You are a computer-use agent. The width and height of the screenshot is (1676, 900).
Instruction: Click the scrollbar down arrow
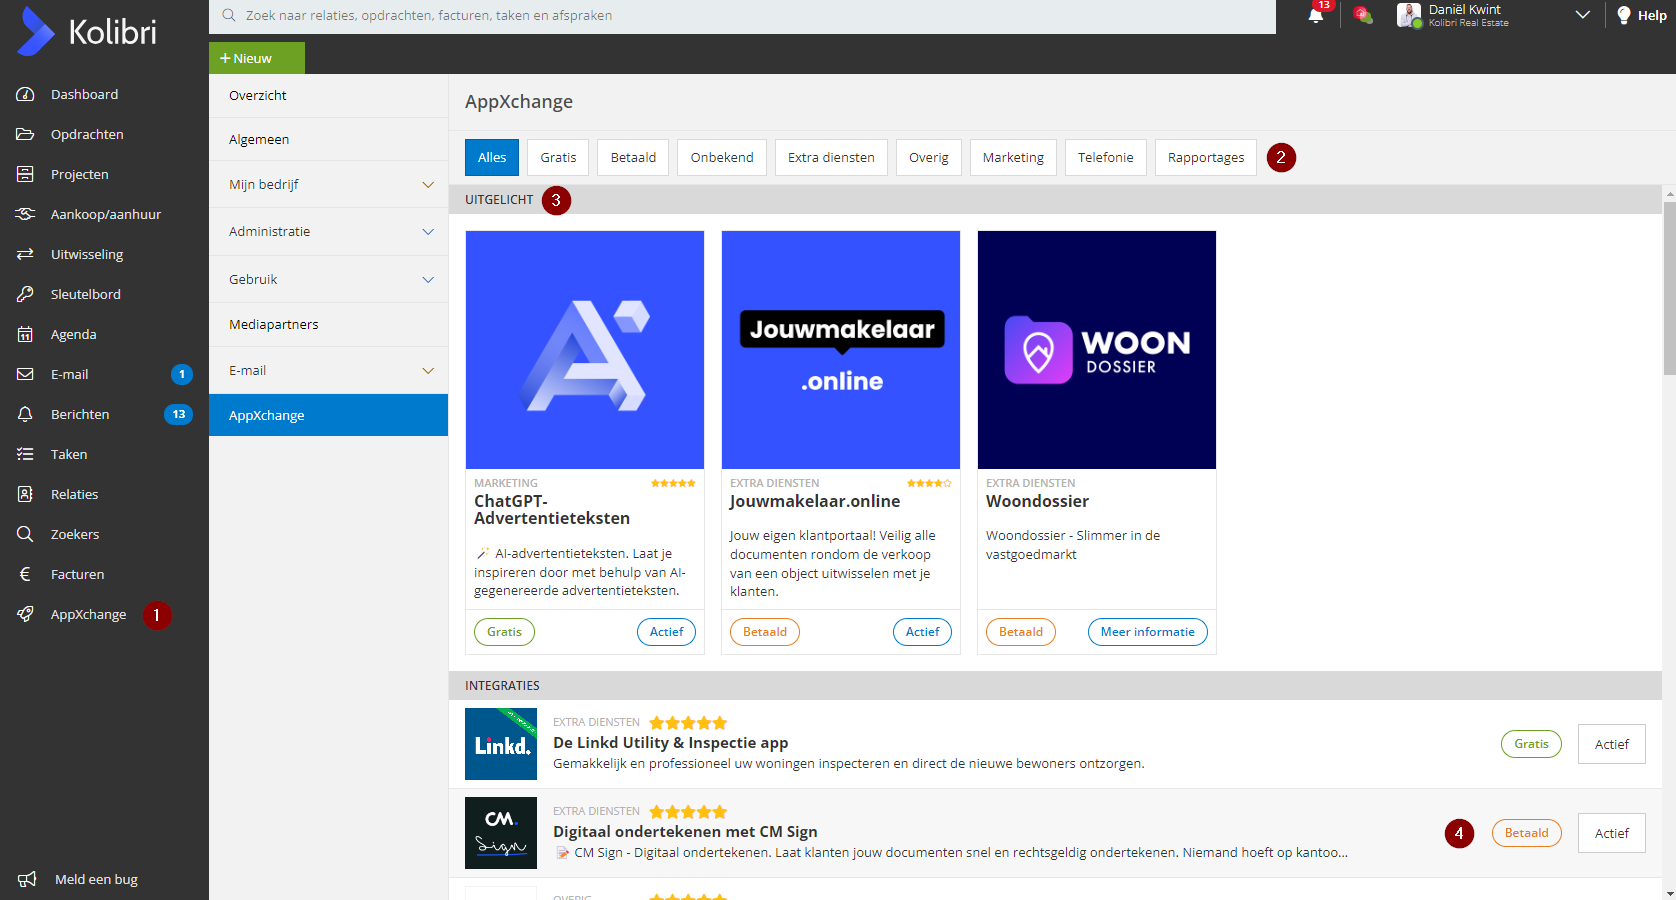(1669, 893)
